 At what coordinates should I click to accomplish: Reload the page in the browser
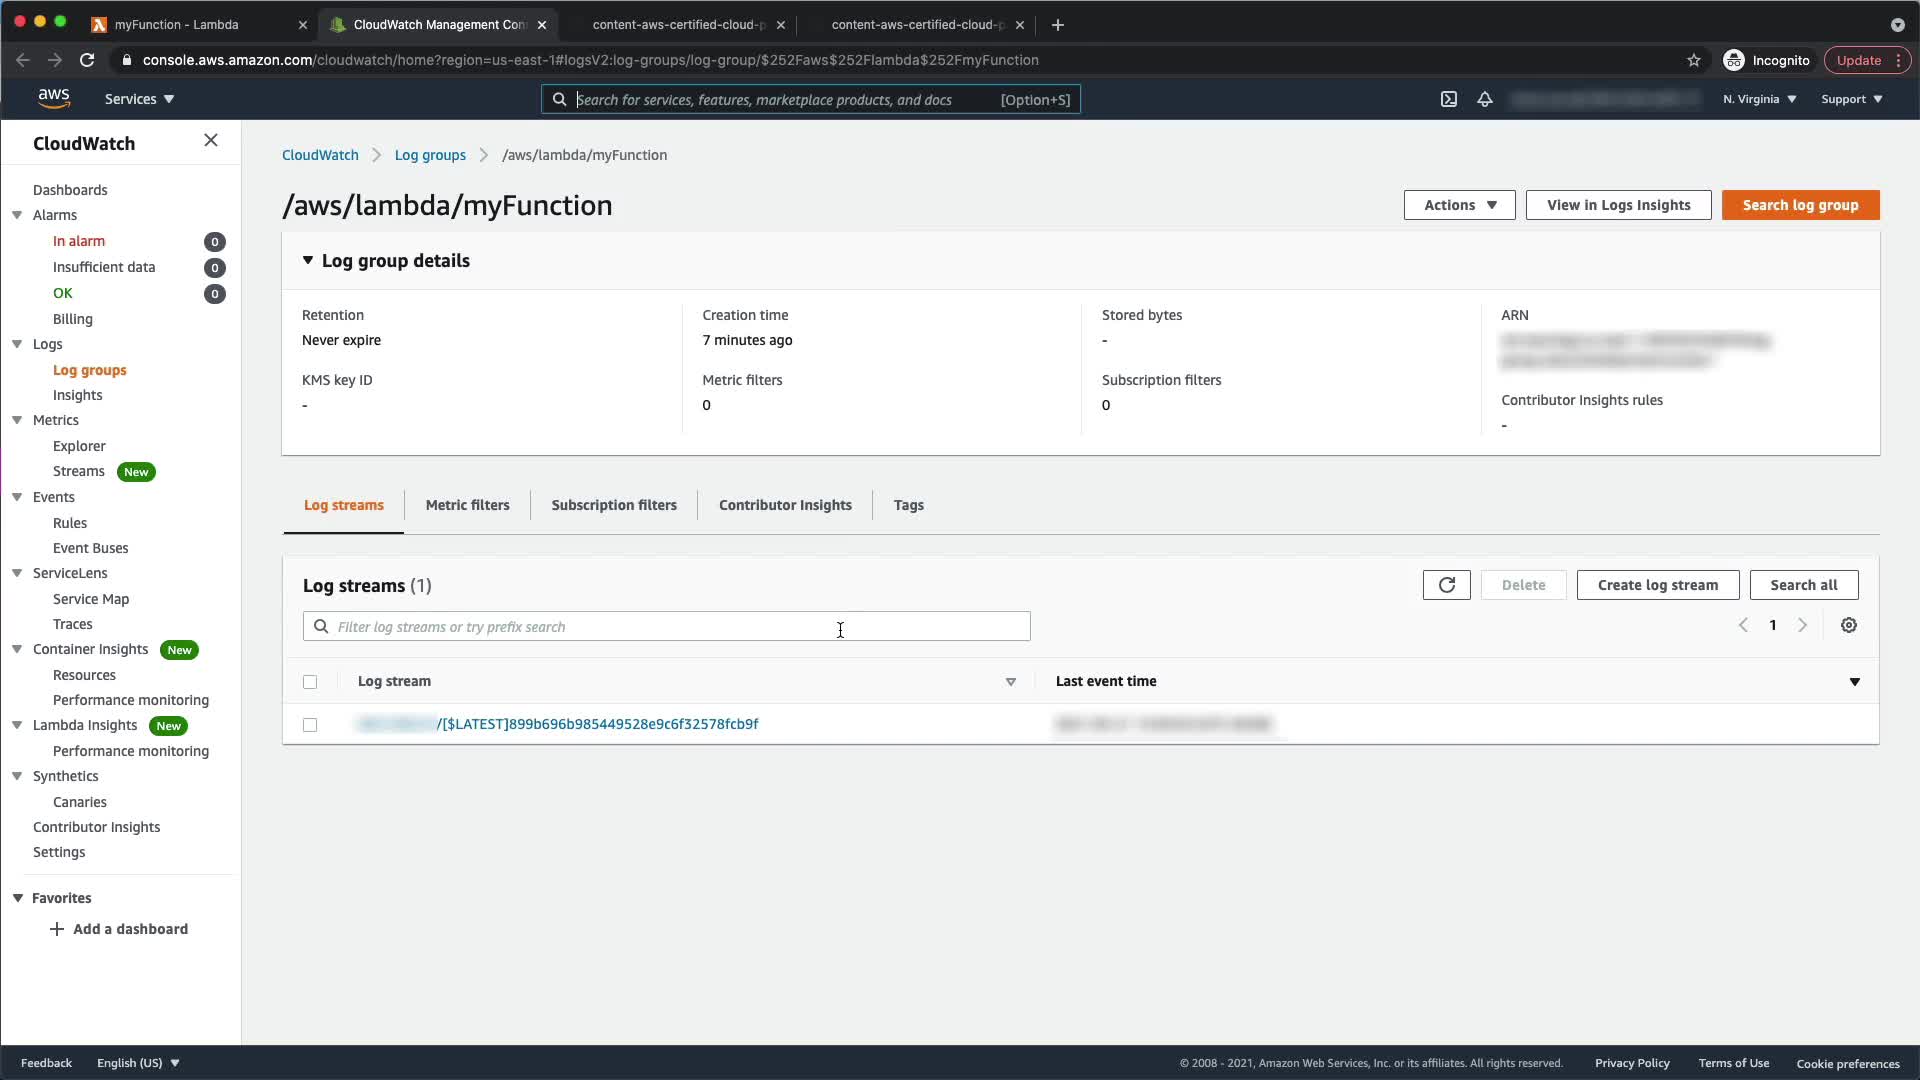pyautogui.click(x=87, y=60)
